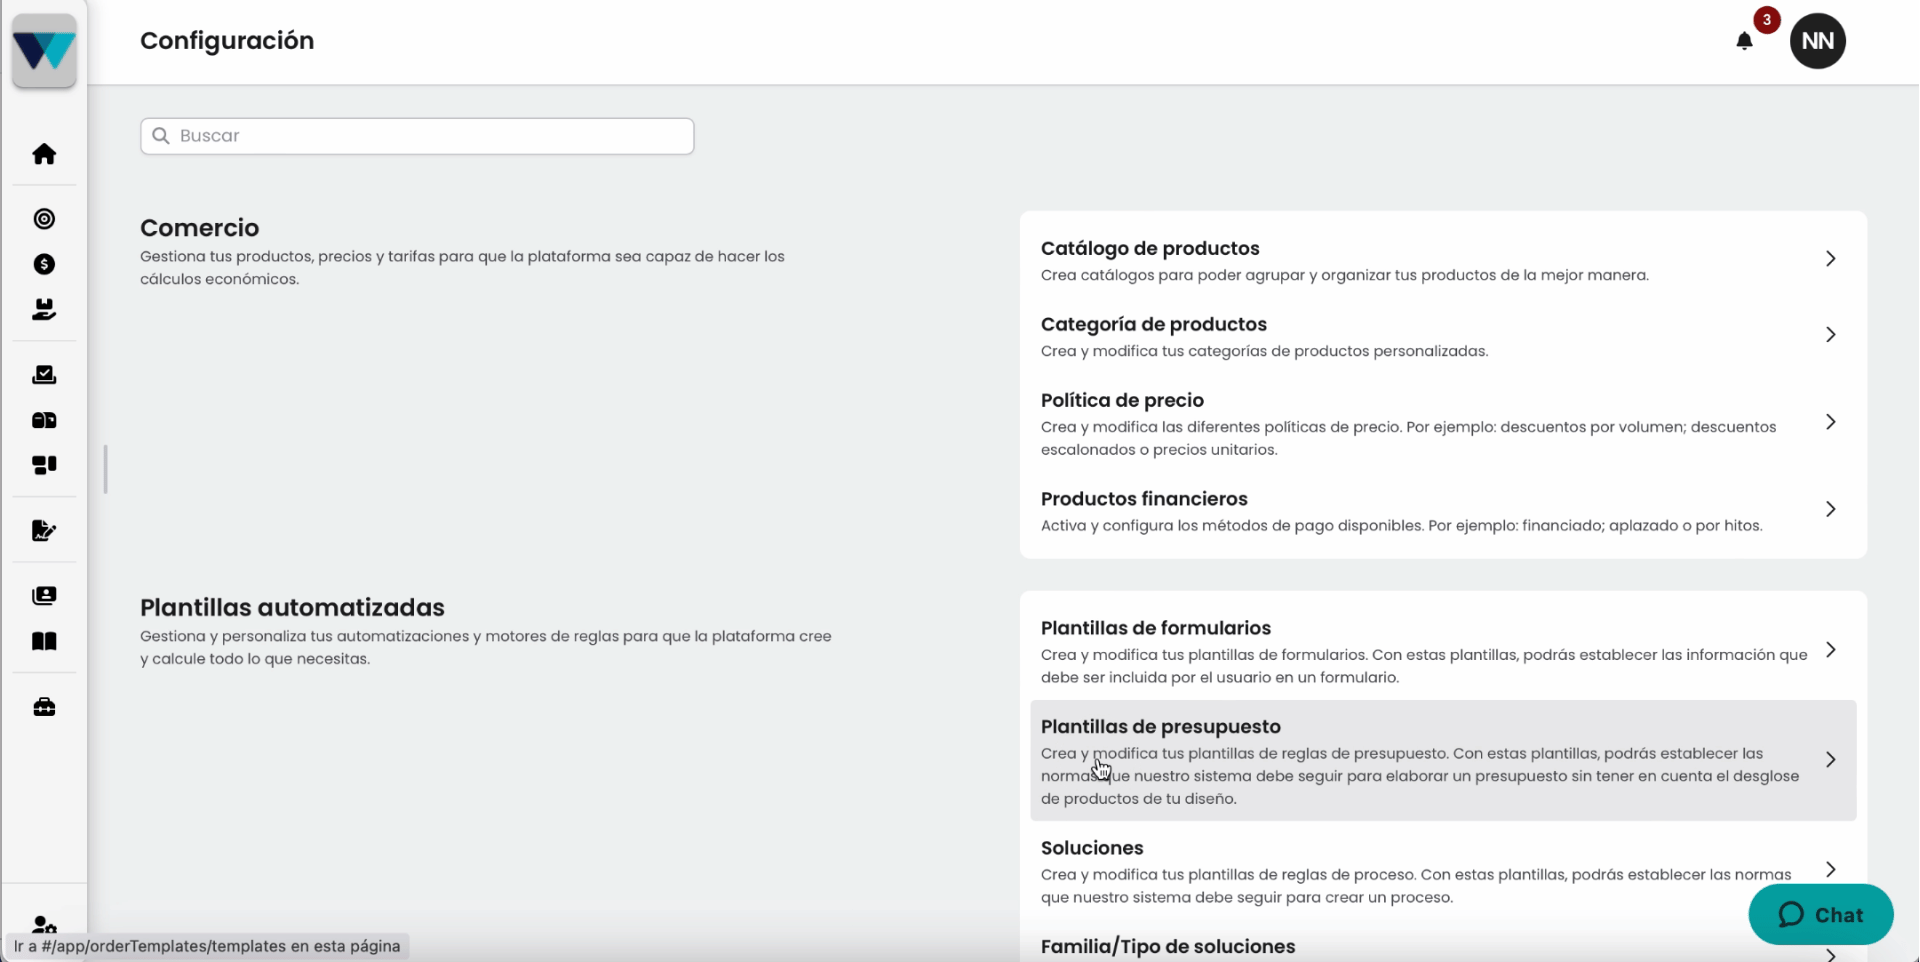Image resolution: width=1920 pixels, height=962 pixels.
Task: Go to the Home icon in sidebar
Action: [44, 154]
